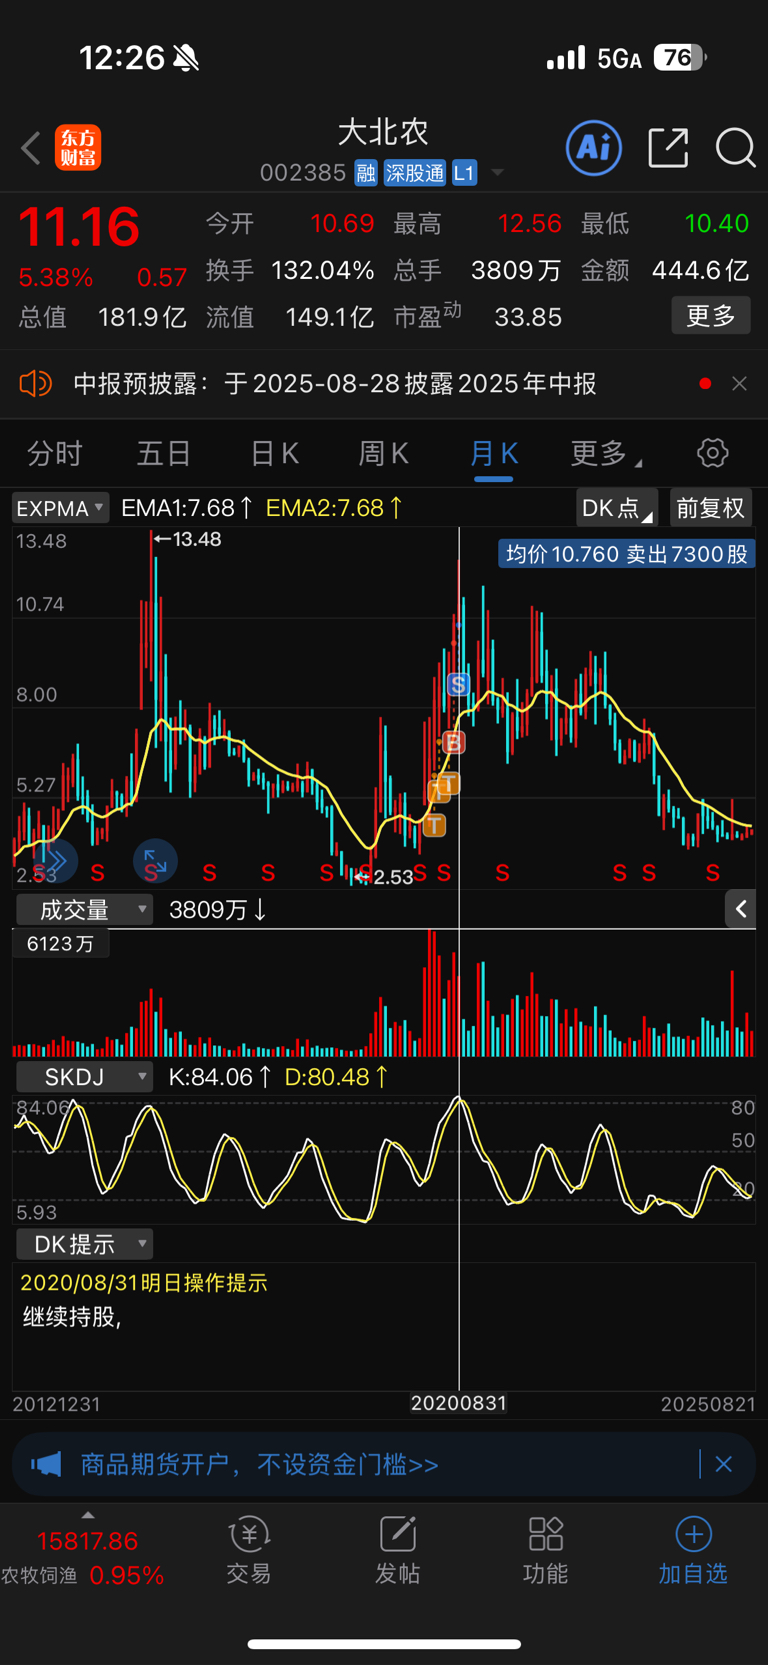Expand the index ticker up arrow

pyautogui.click(x=87, y=1514)
